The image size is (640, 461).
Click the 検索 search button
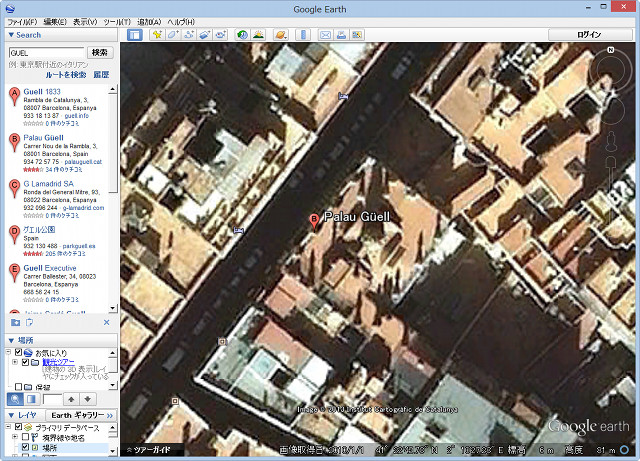(x=100, y=52)
